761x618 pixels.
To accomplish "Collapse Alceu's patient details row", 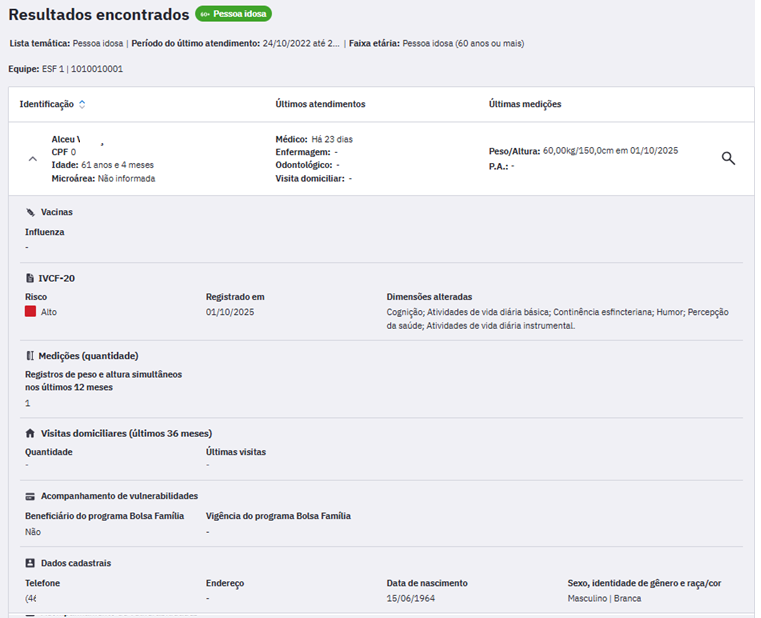I will (32, 158).
